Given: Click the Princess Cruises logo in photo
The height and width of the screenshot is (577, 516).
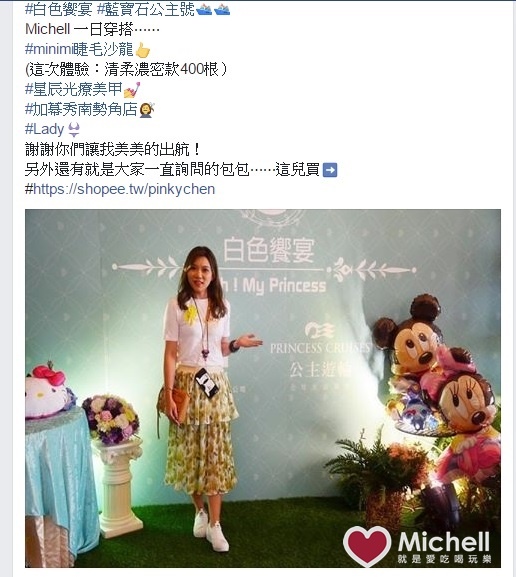Looking at the screenshot, I should point(319,339).
